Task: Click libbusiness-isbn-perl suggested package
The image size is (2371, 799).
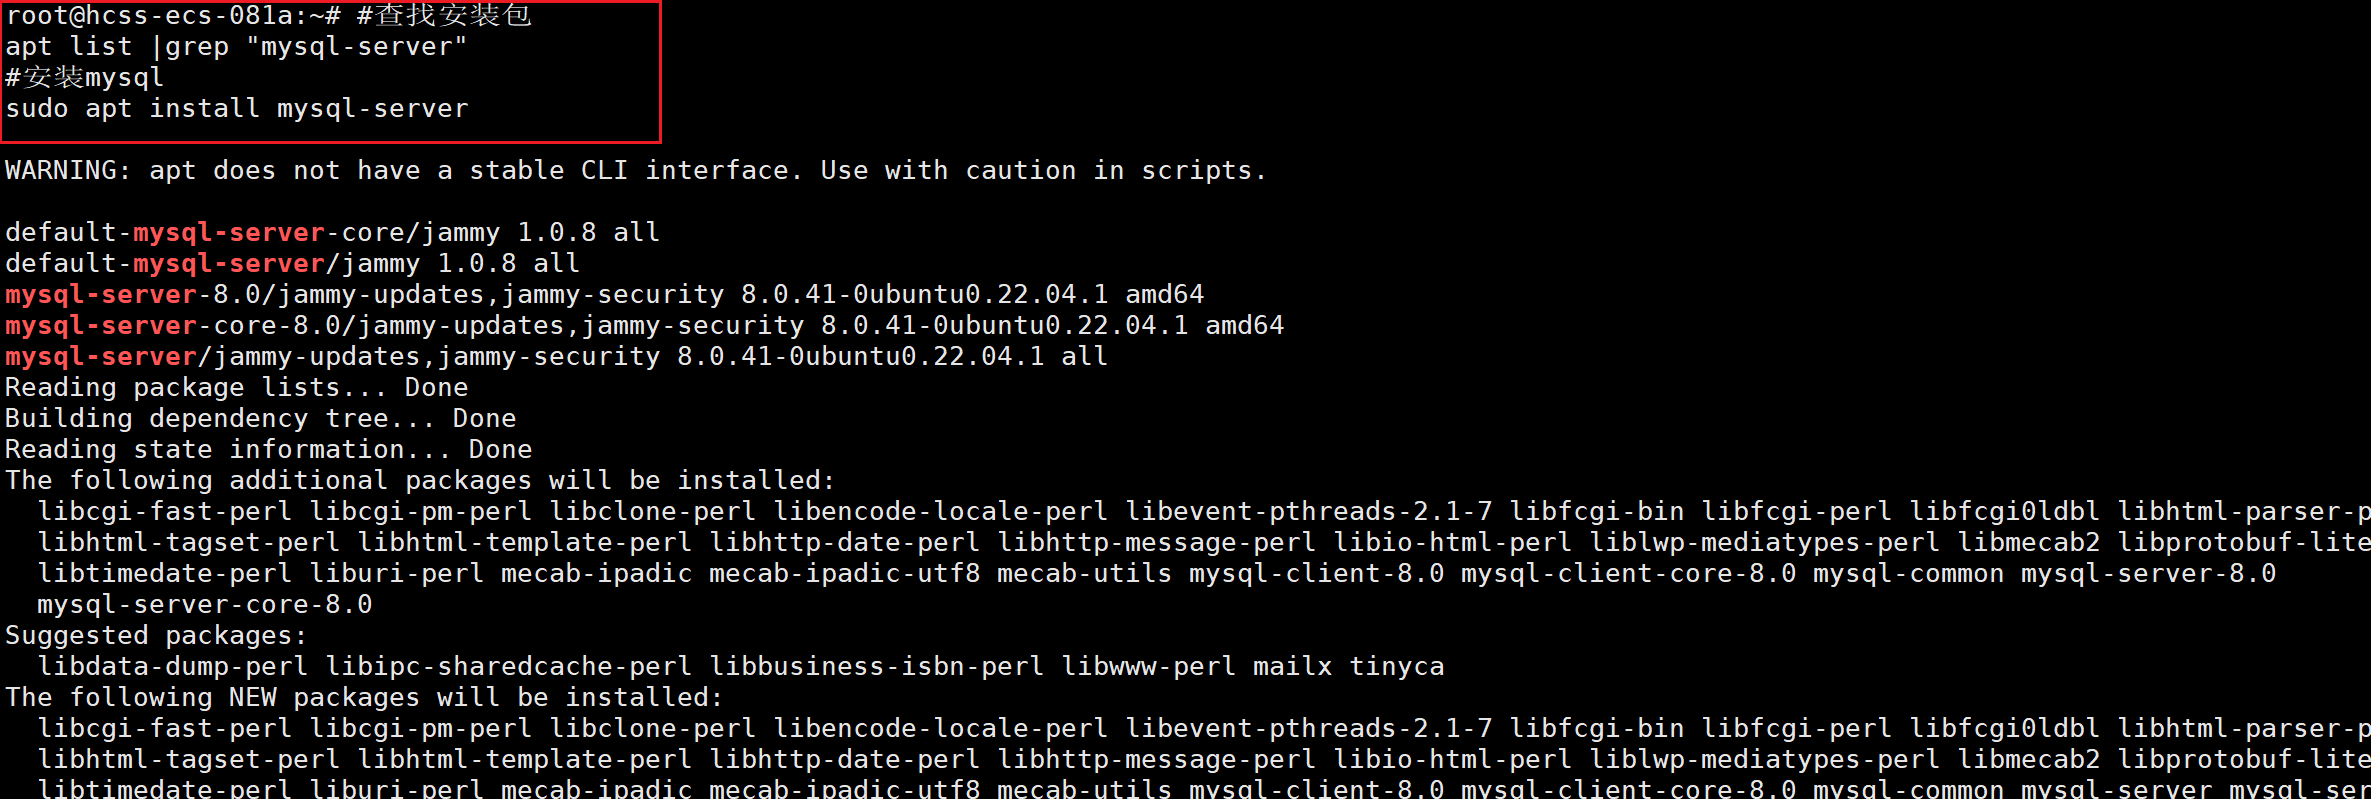Action: point(877,667)
